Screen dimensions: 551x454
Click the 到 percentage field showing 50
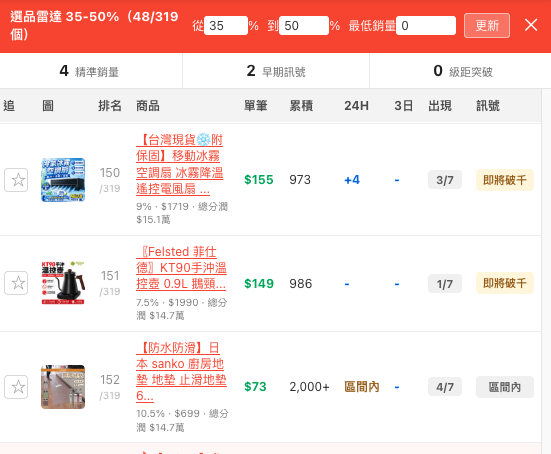click(304, 25)
